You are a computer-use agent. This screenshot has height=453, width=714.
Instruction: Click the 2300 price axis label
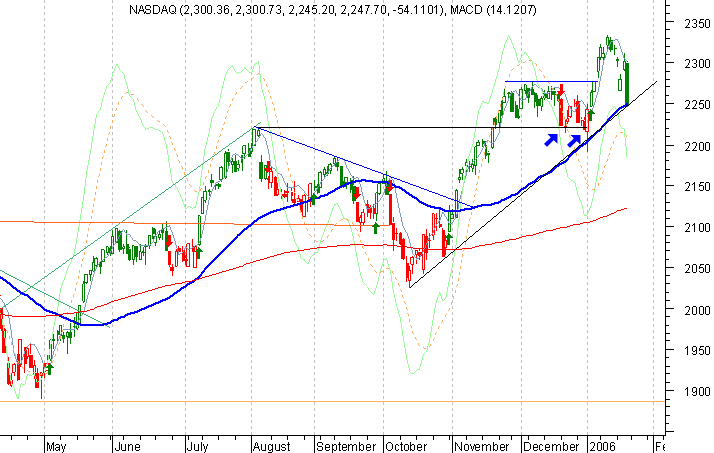[x=697, y=64]
